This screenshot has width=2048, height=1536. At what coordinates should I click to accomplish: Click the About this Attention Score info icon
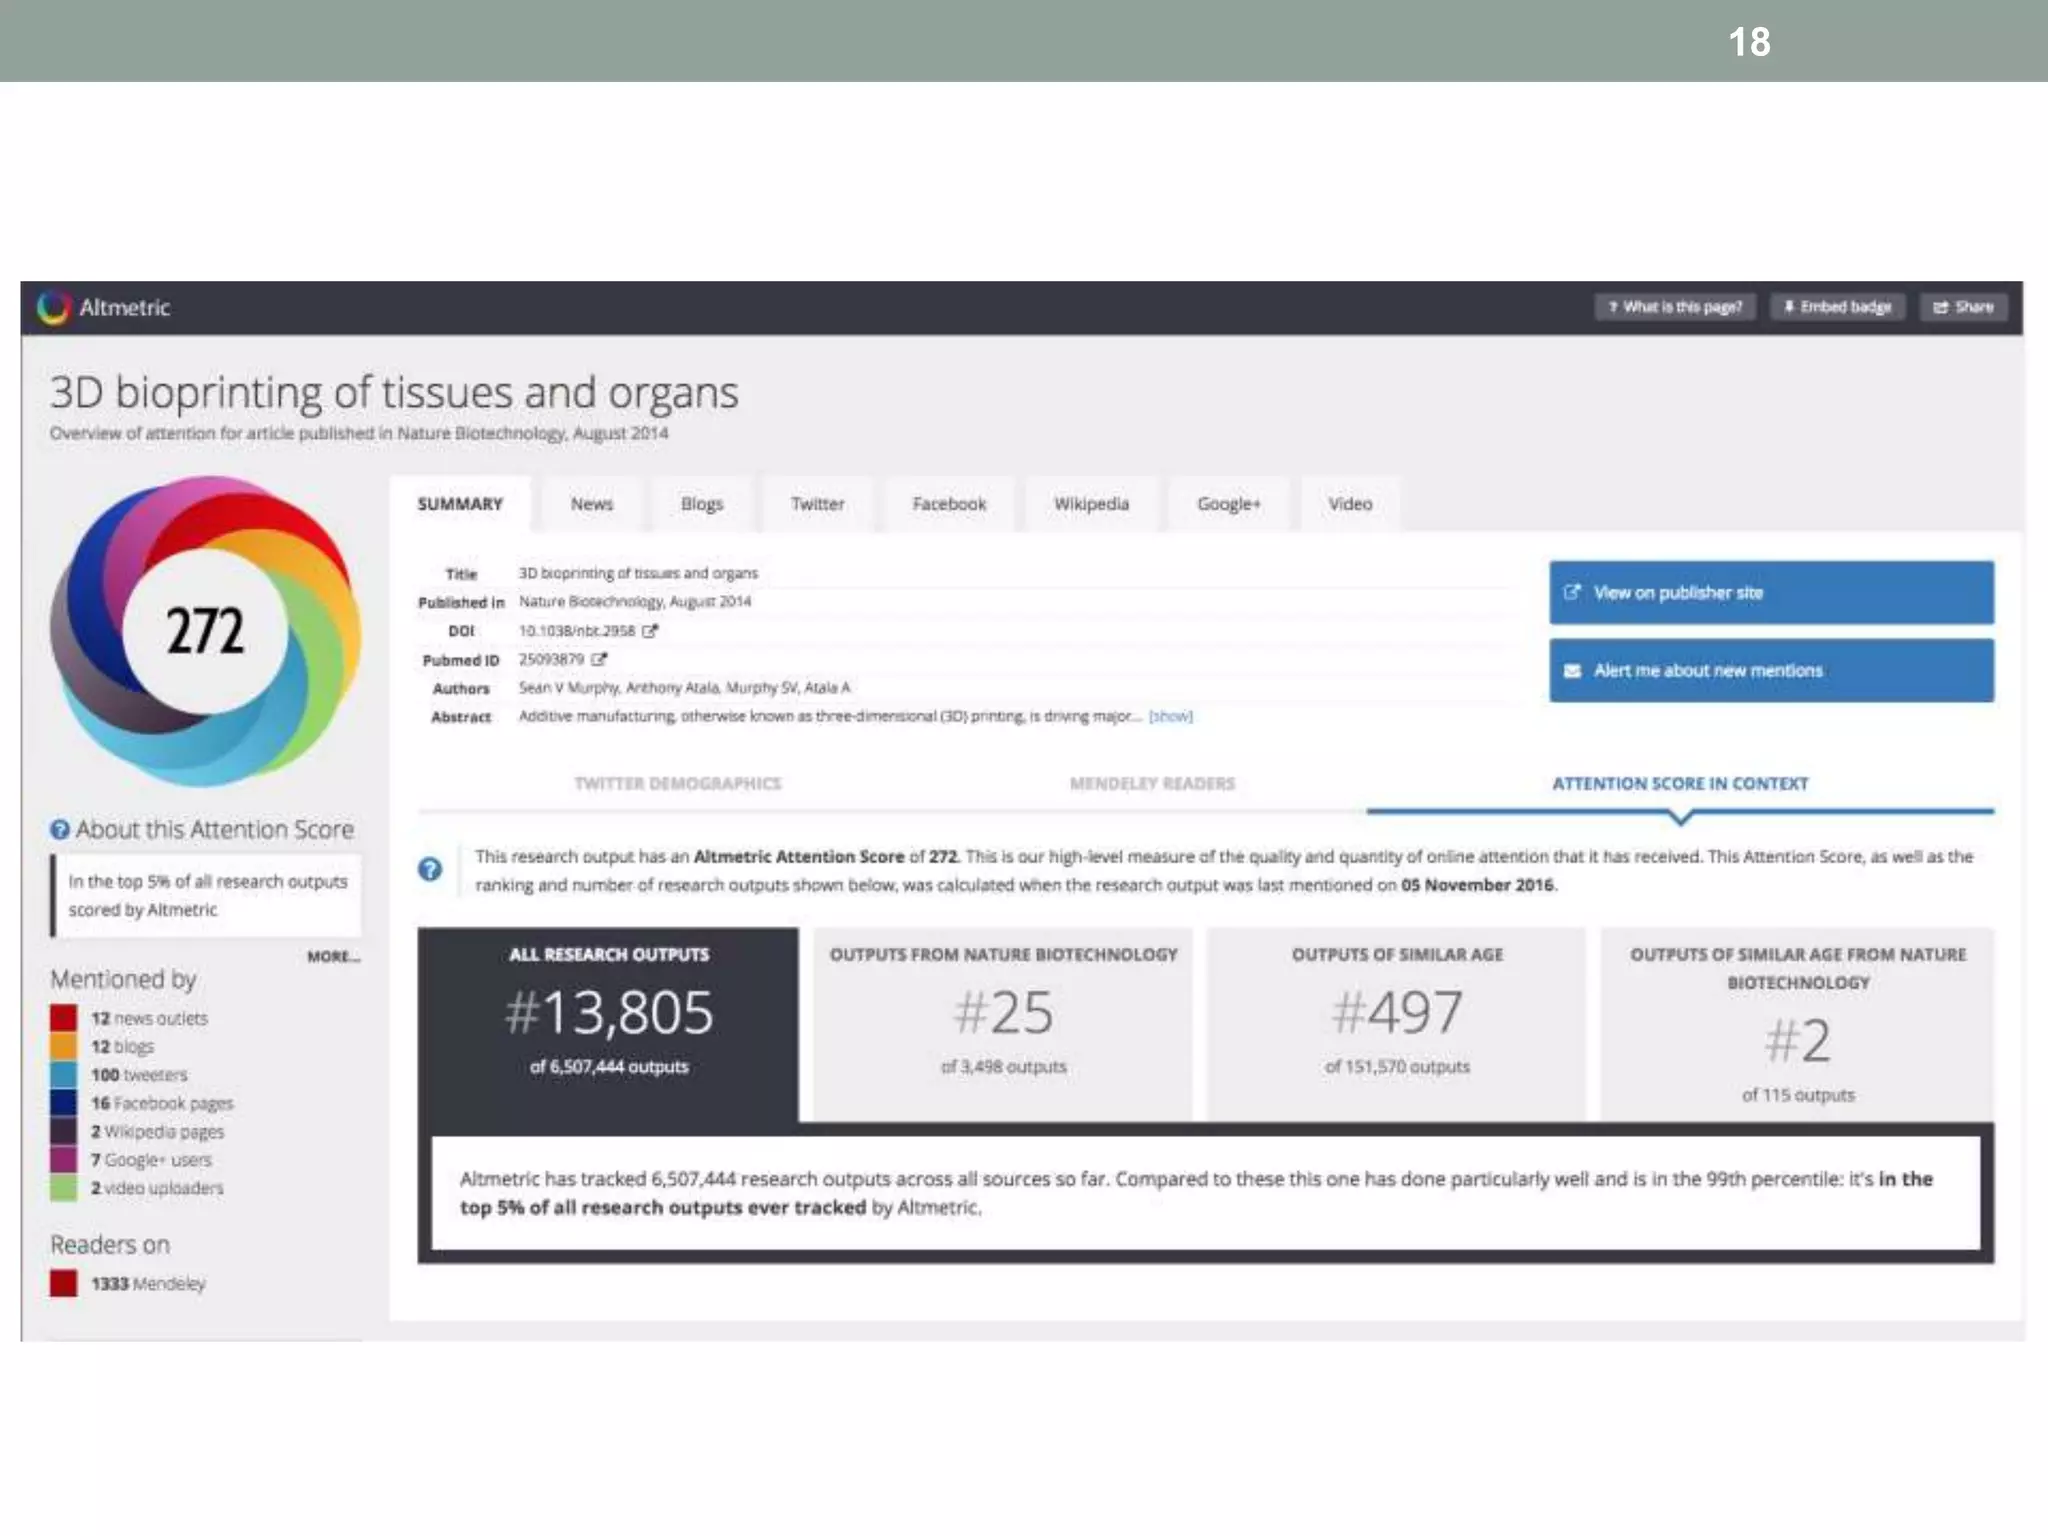60,829
